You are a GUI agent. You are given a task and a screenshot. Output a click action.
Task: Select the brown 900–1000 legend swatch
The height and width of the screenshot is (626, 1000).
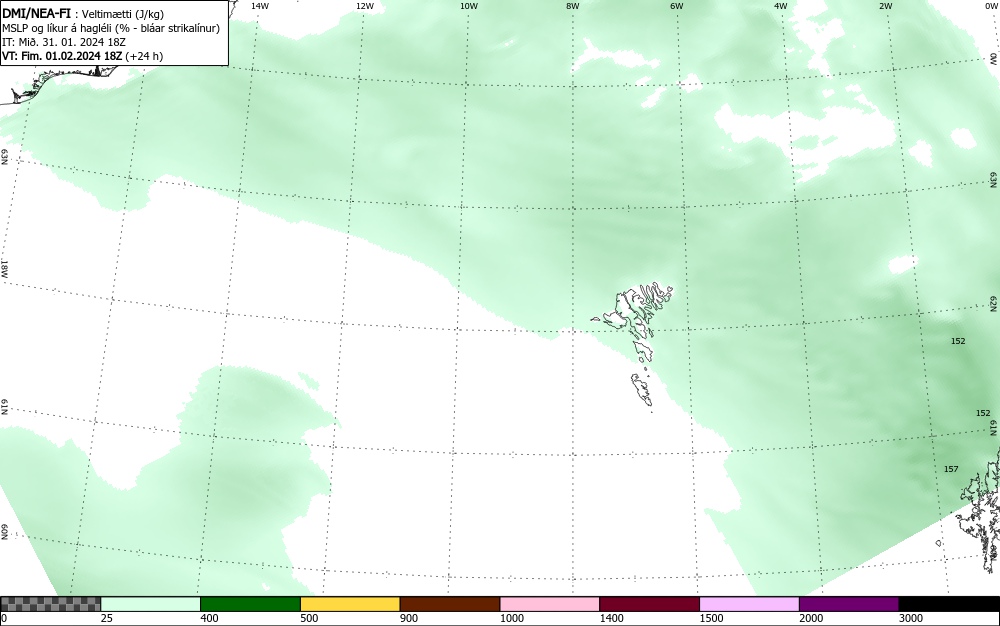tap(450, 604)
